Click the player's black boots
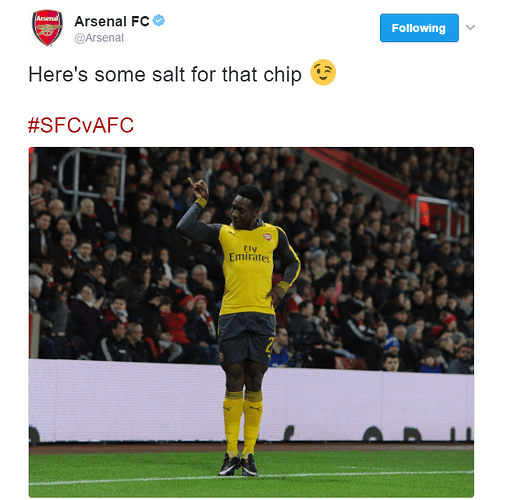The image size is (506, 500). [238, 465]
